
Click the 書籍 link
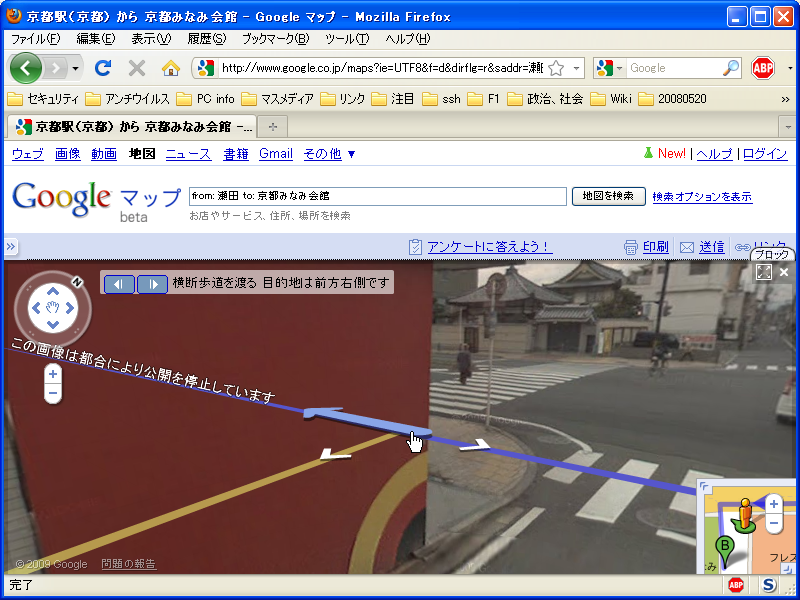click(x=236, y=154)
